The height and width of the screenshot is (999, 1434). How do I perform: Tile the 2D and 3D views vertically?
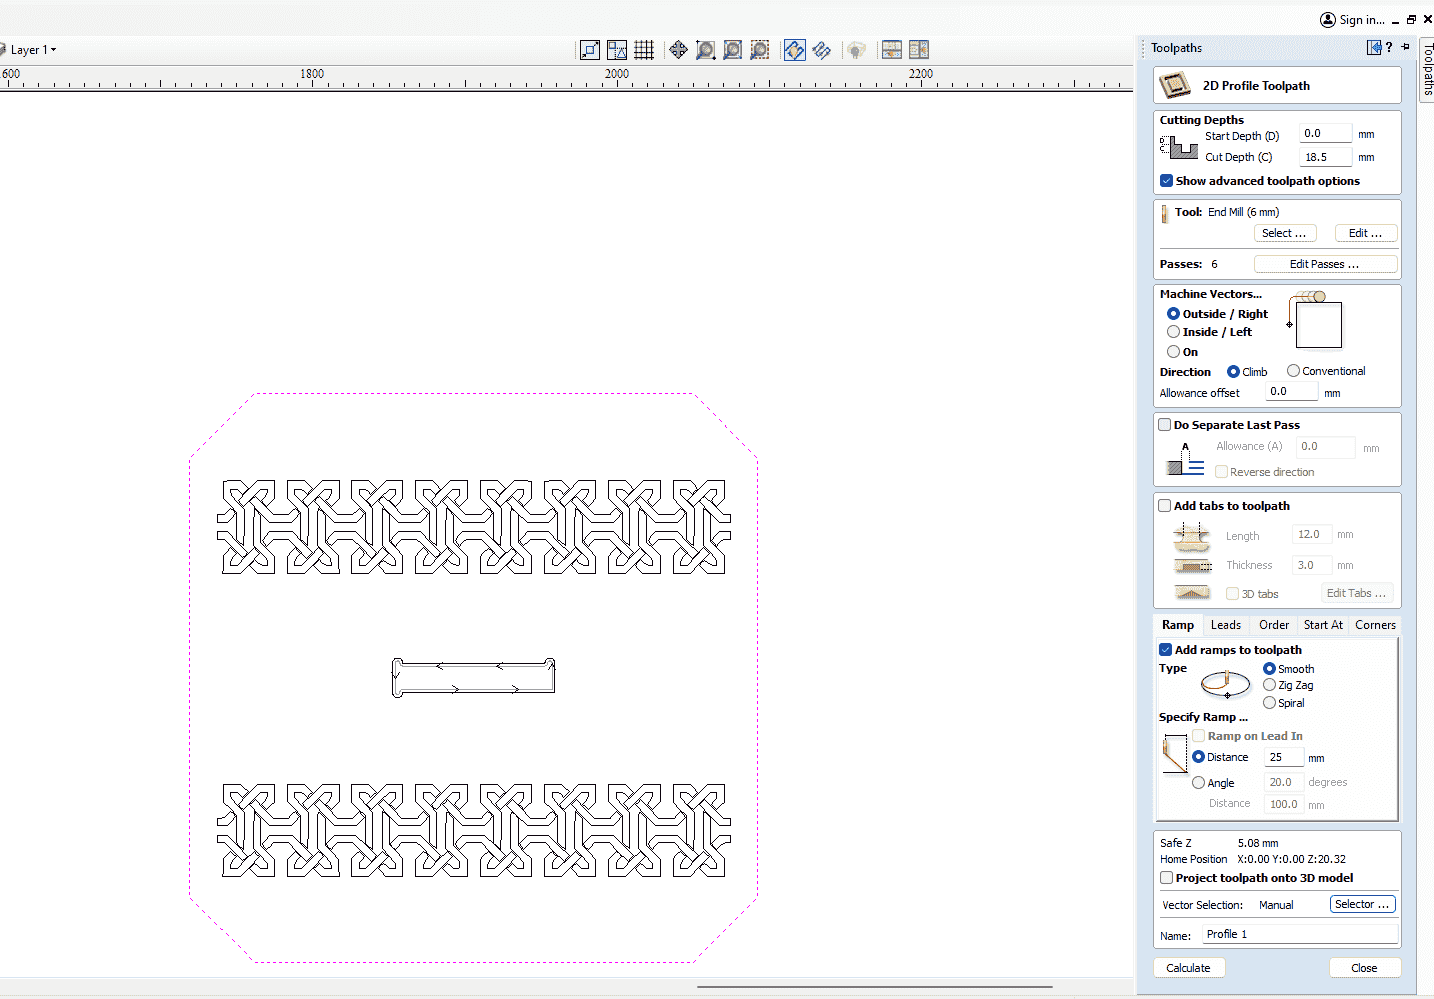click(919, 50)
